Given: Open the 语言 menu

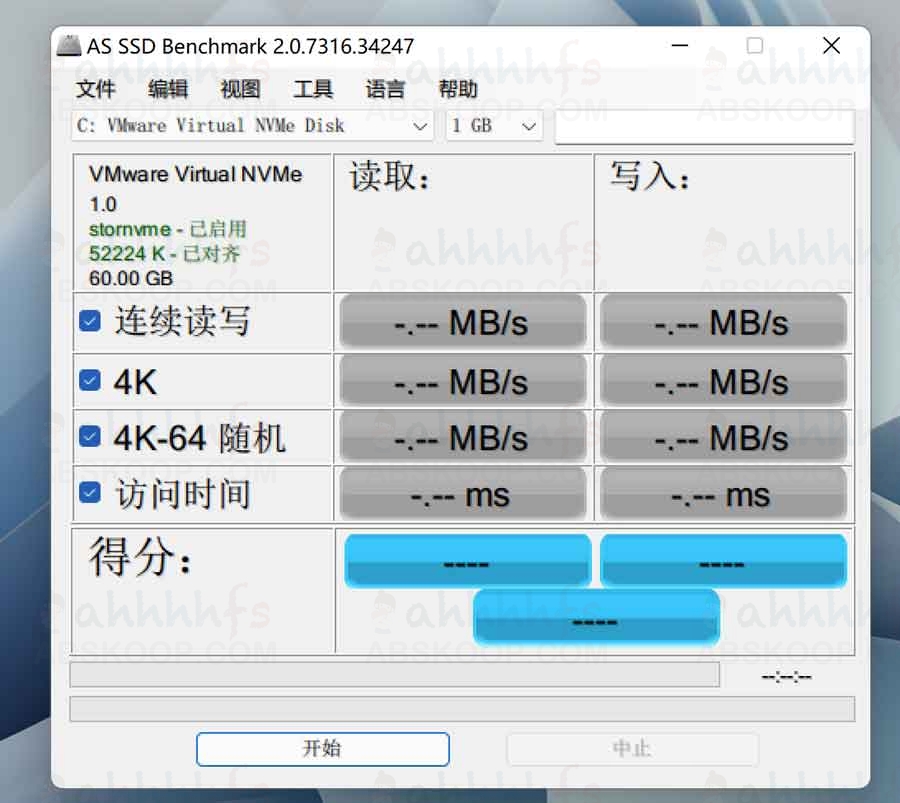Looking at the screenshot, I should (384, 90).
